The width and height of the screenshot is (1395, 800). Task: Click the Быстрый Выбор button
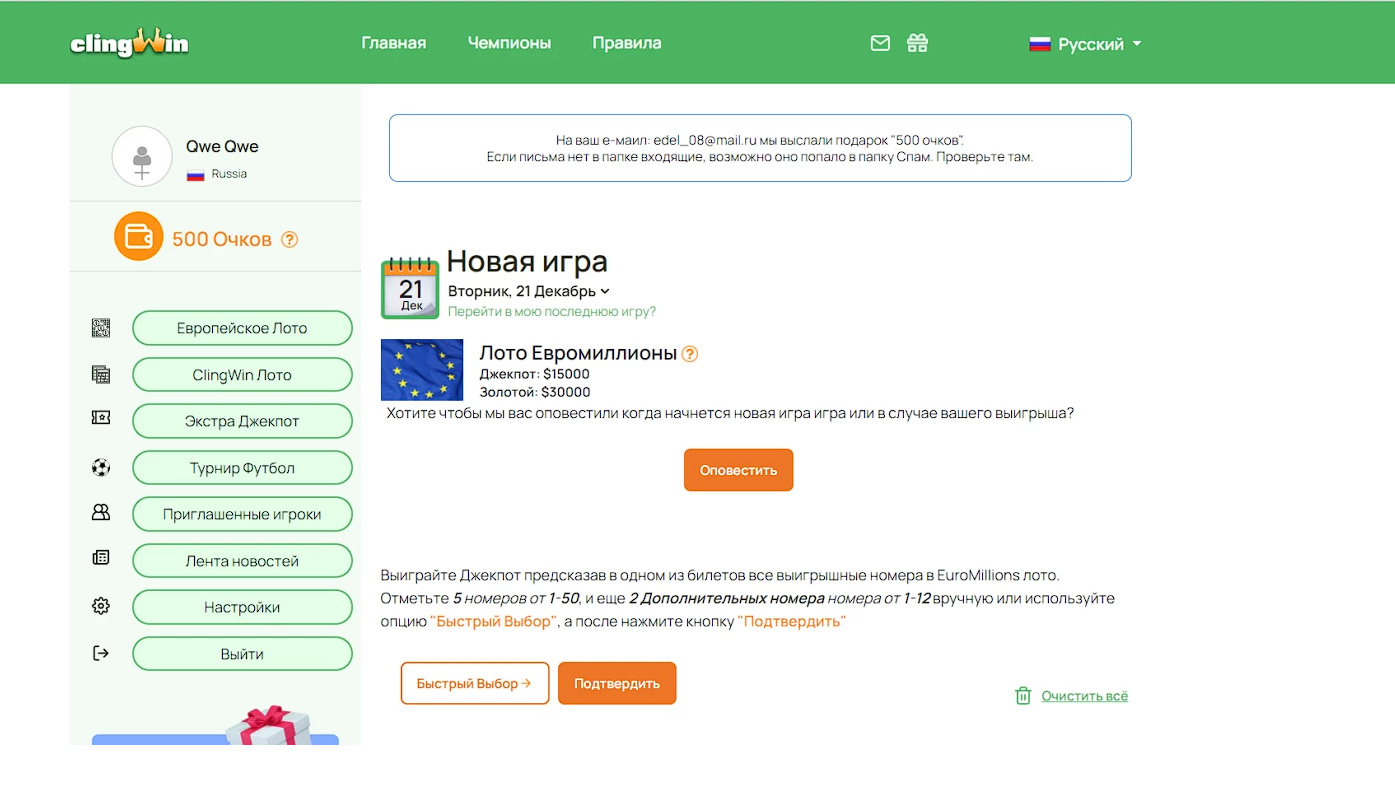[x=475, y=683]
